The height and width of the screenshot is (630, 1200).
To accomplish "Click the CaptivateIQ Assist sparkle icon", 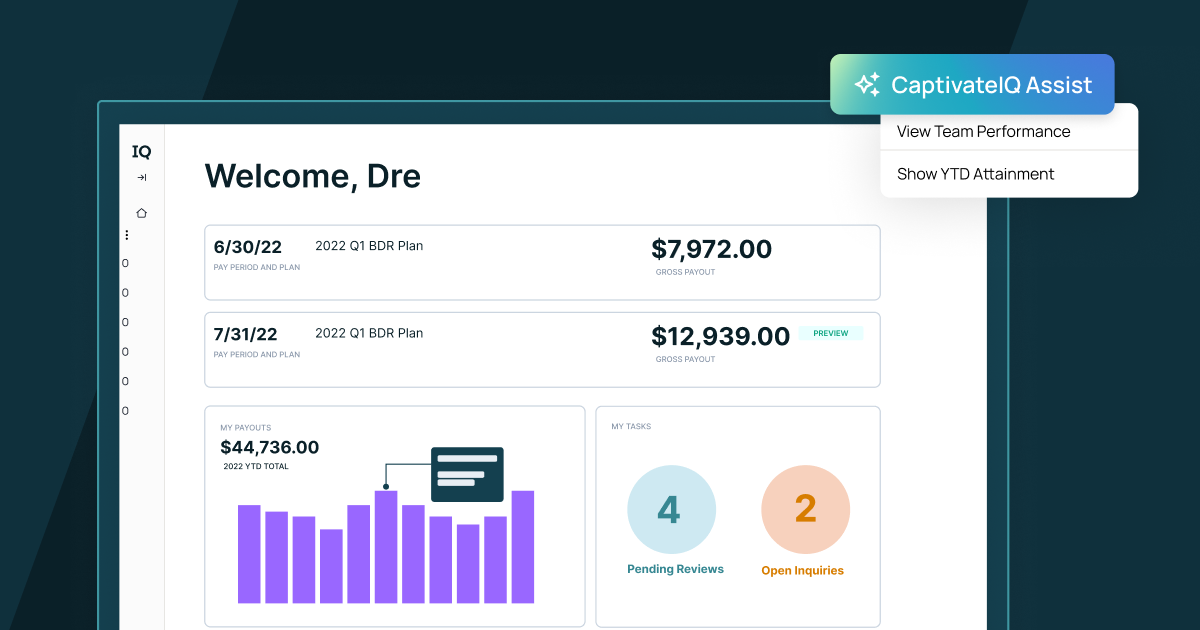I will [866, 84].
